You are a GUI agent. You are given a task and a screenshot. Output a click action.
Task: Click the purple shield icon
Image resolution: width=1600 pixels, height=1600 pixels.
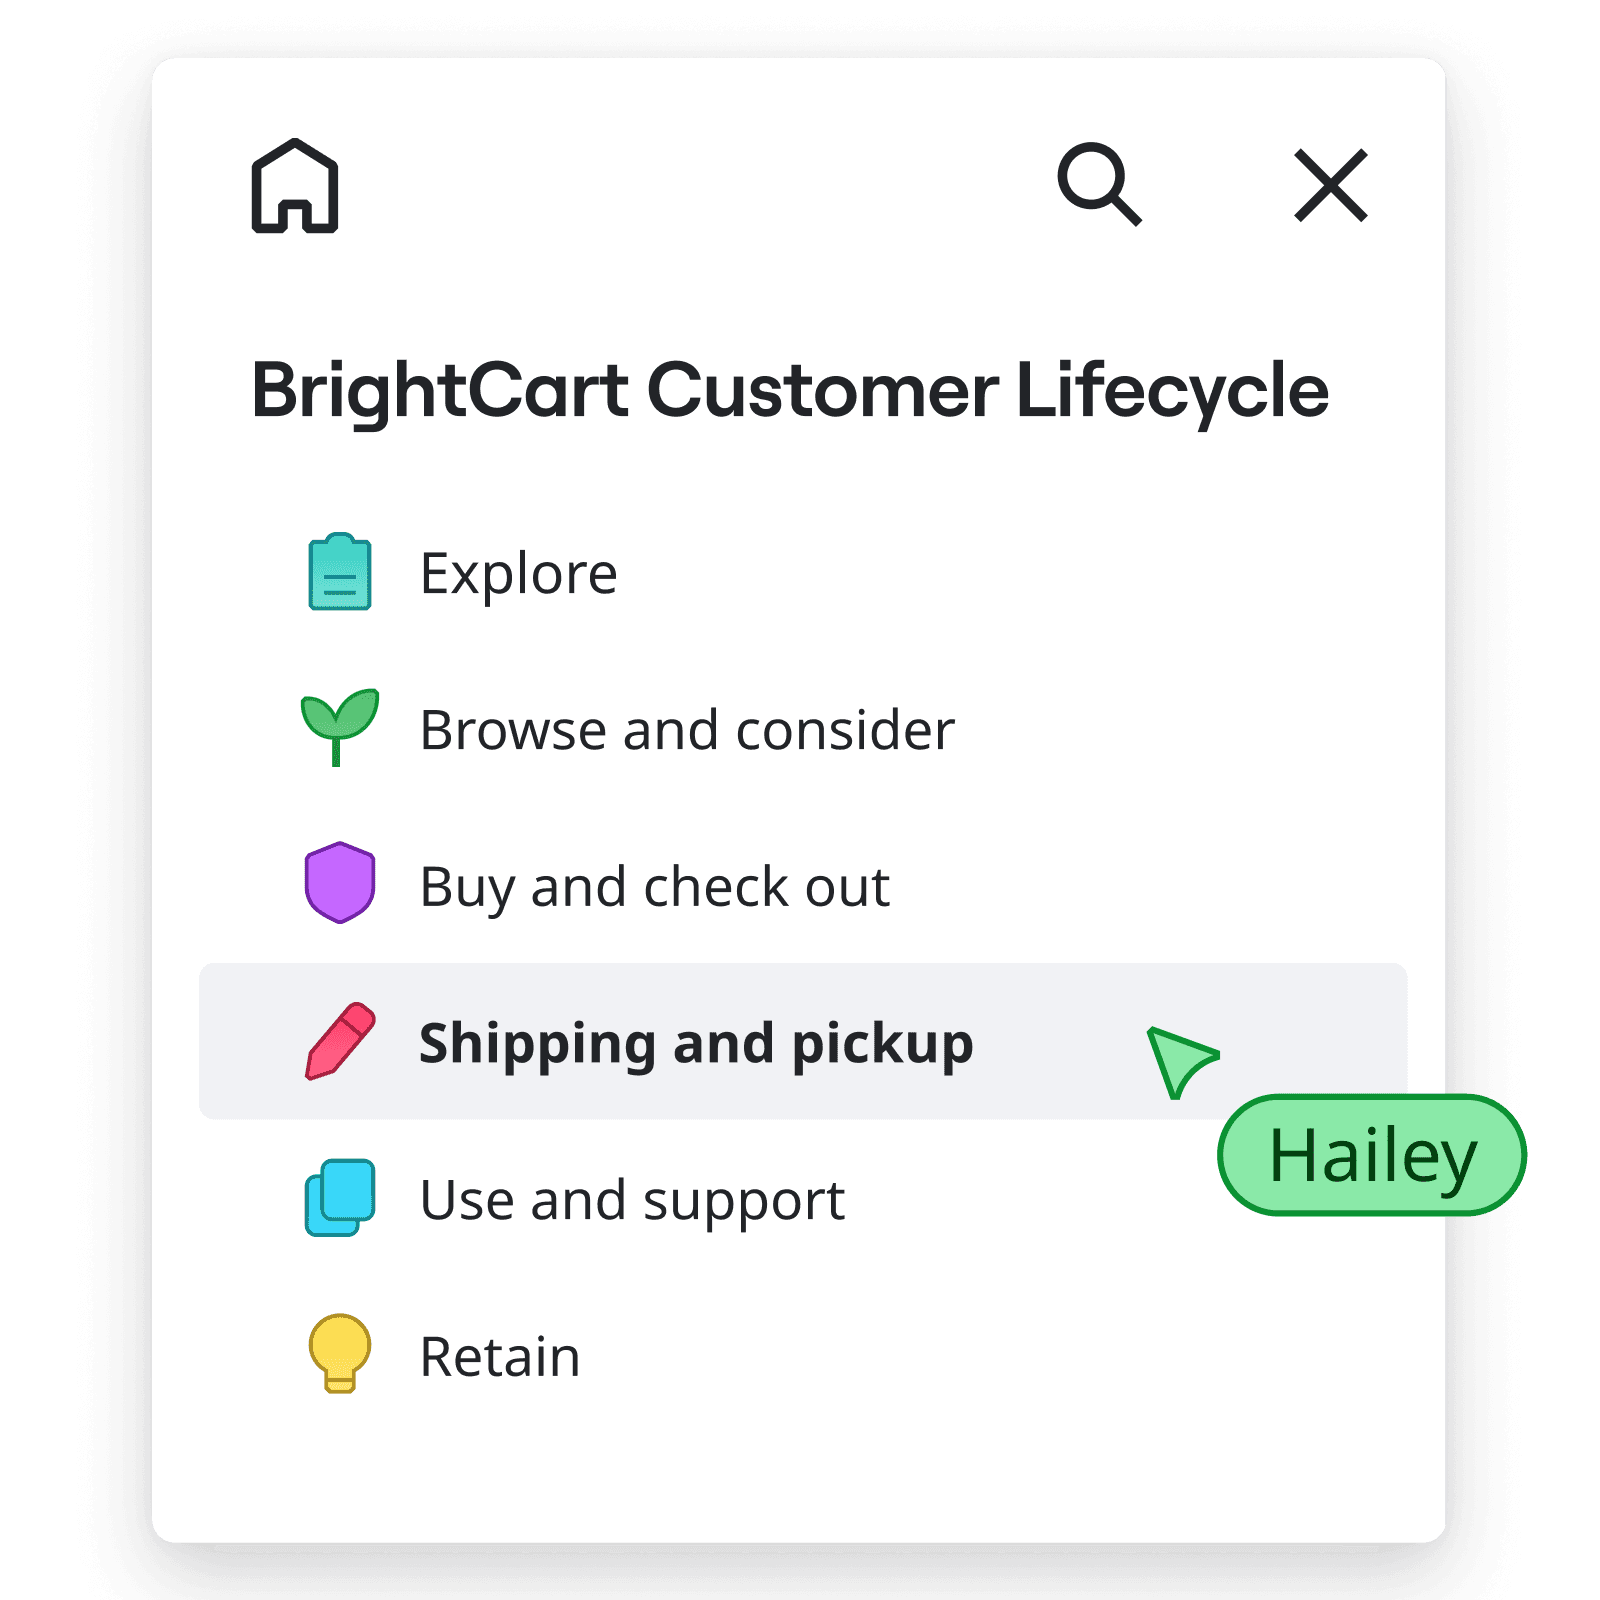pos(340,883)
